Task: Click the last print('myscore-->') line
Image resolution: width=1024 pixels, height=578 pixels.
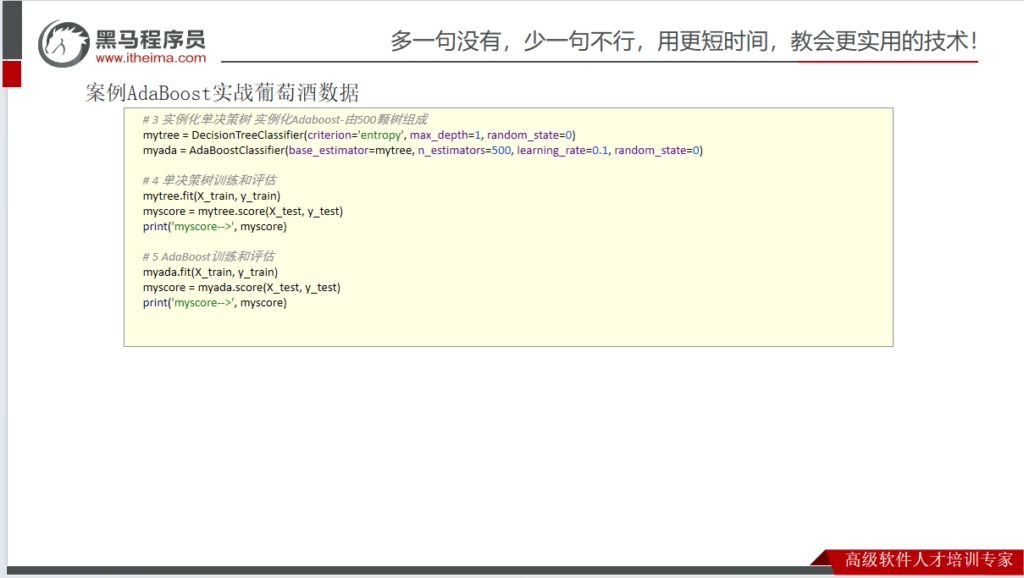Action: coord(214,302)
